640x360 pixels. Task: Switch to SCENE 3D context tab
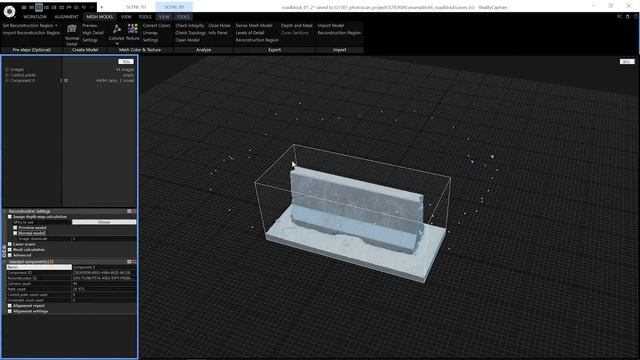click(174, 7)
